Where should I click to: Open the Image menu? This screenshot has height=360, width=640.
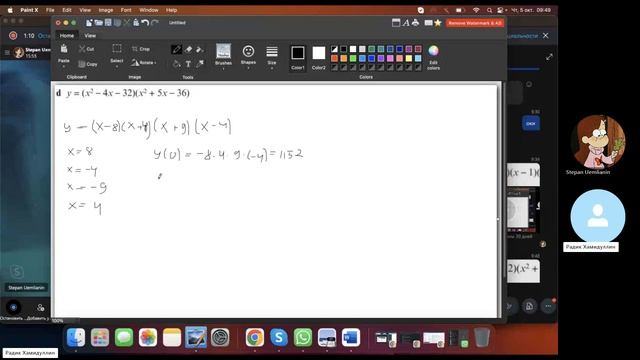click(x=106, y=10)
